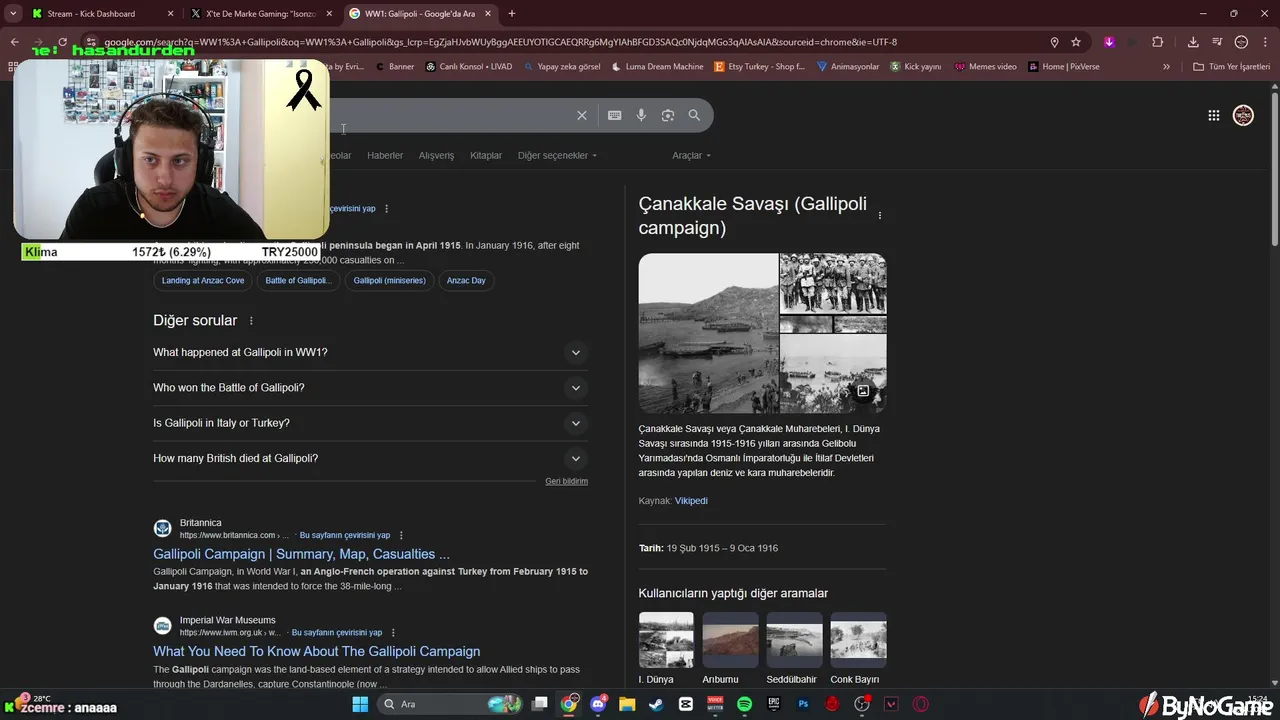Open Google Lens image search
This screenshot has height=720, width=1280.
(x=668, y=115)
